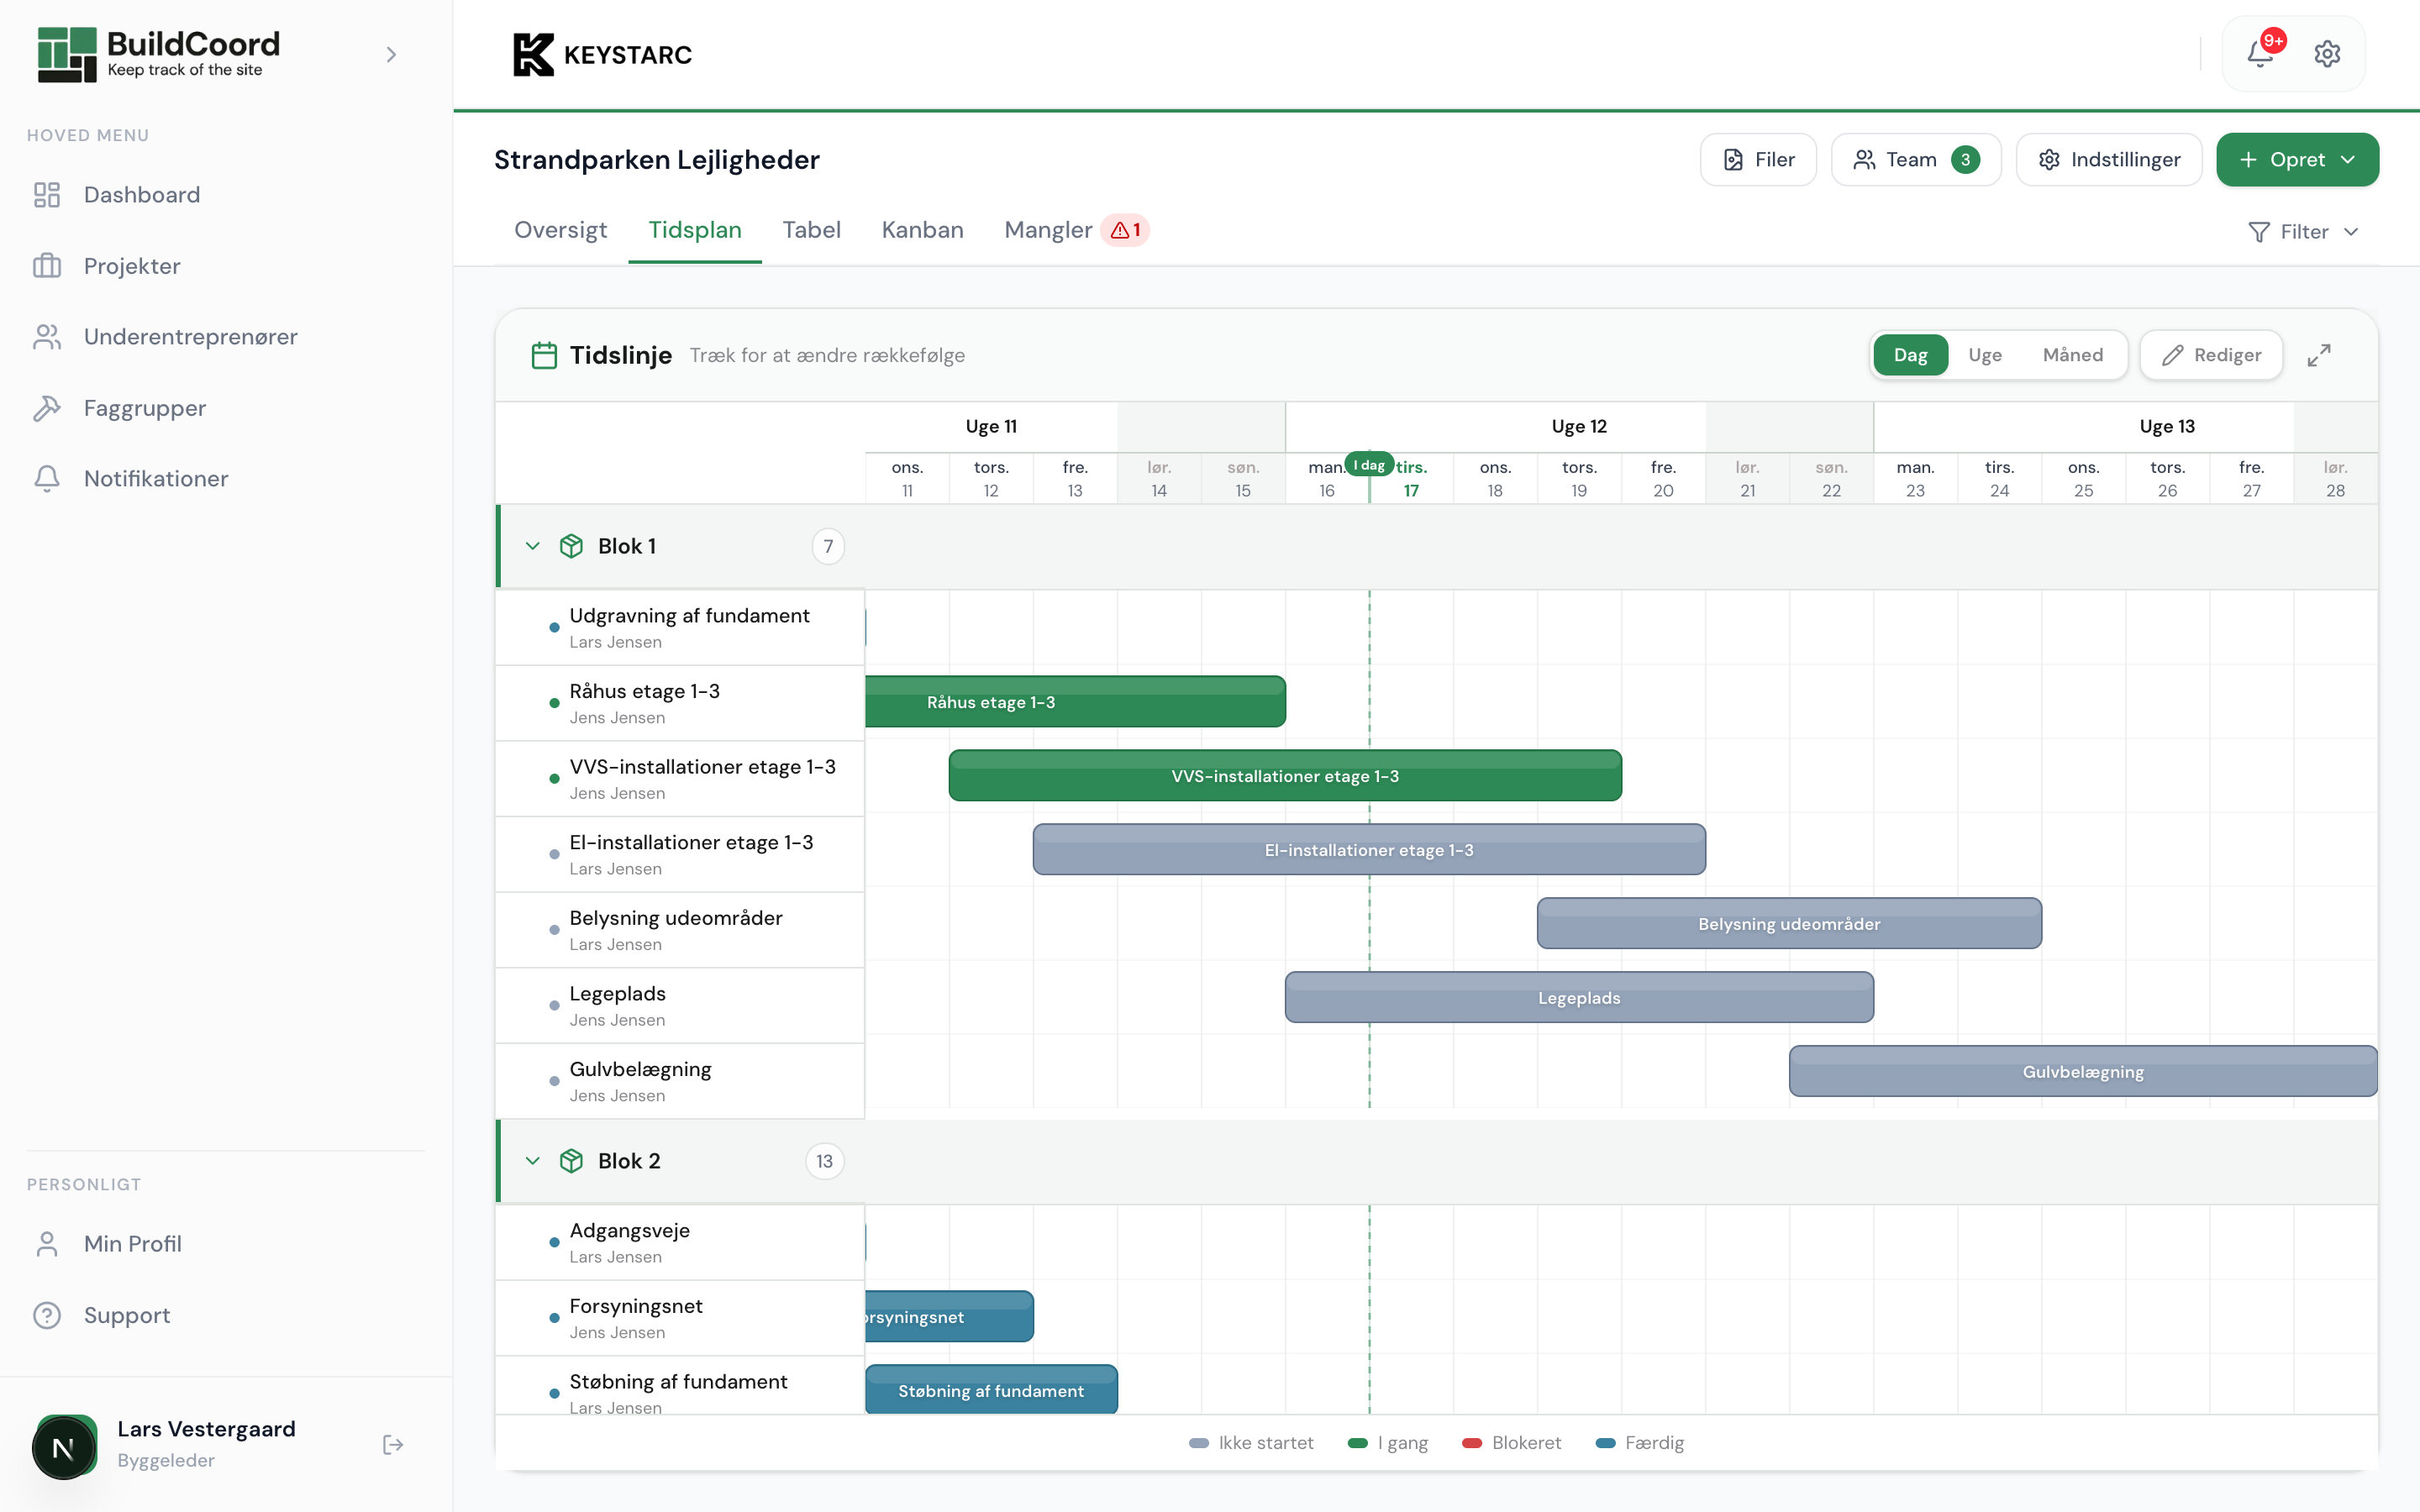2420x1512 pixels.
Task: Click the VVS-installationer etage 1-3 timeline bar
Action: (1284, 776)
